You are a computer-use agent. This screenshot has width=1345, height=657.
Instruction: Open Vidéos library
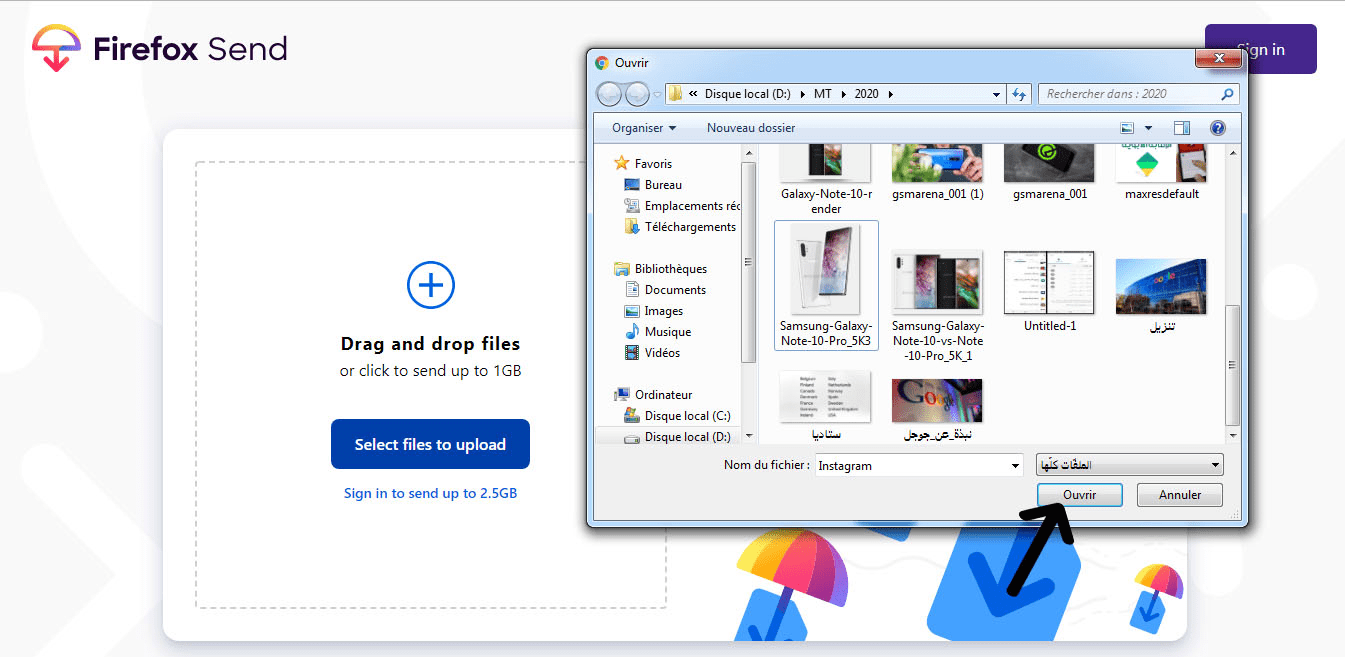652,353
